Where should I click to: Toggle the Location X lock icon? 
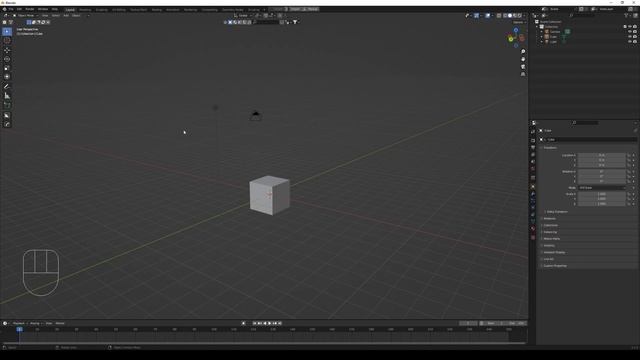point(629,155)
